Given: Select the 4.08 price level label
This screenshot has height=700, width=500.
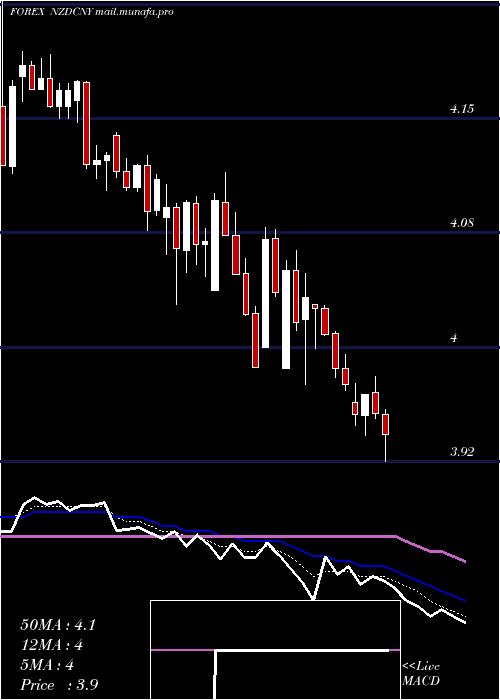Looking at the screenshot, I should click(x=462, y=223).
